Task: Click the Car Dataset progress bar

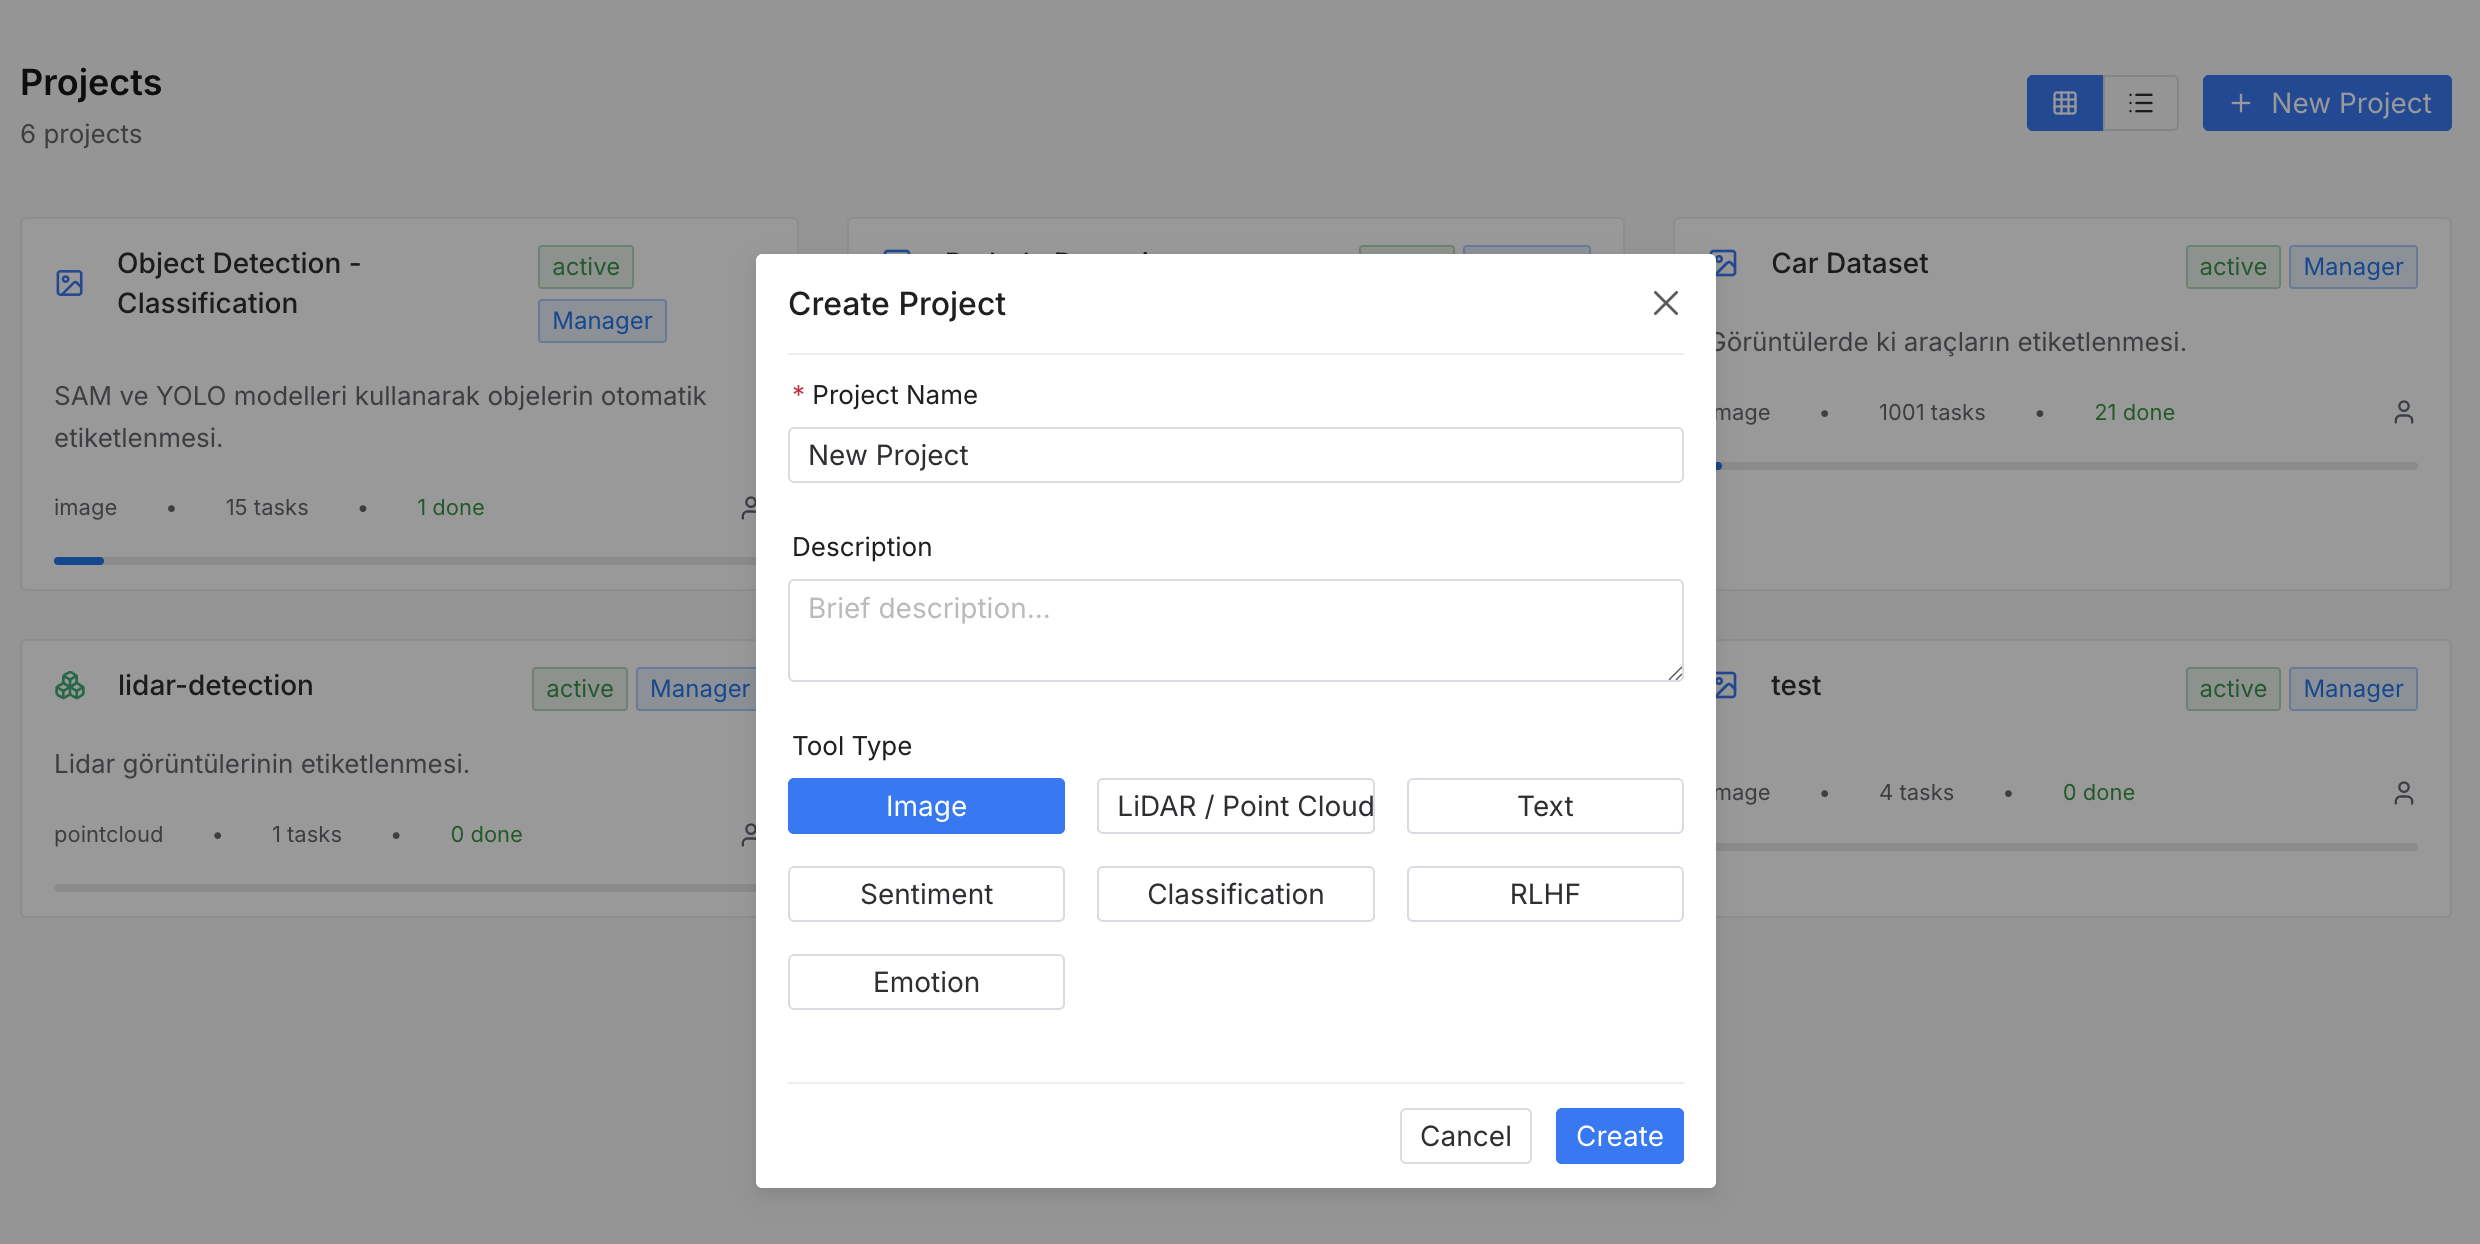Action: click(2066, 466)
